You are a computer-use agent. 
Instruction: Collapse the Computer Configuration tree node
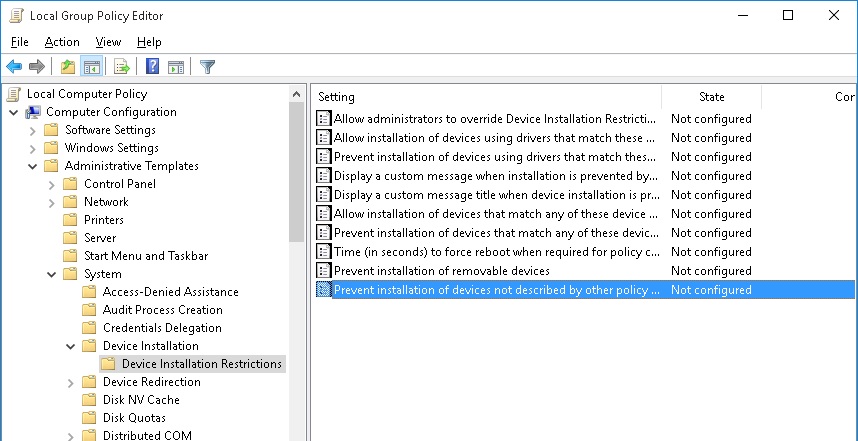pos(13,112)
